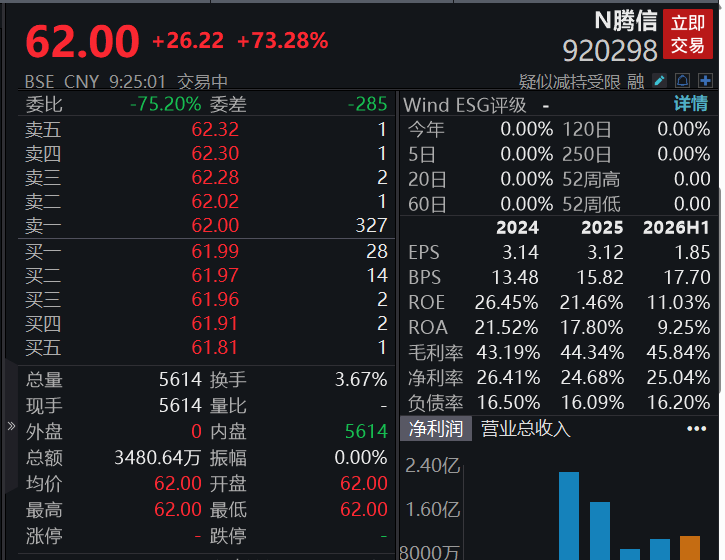Click the EPS 2024 value 3.14
The image size is (725, 560).
(521, 252)
